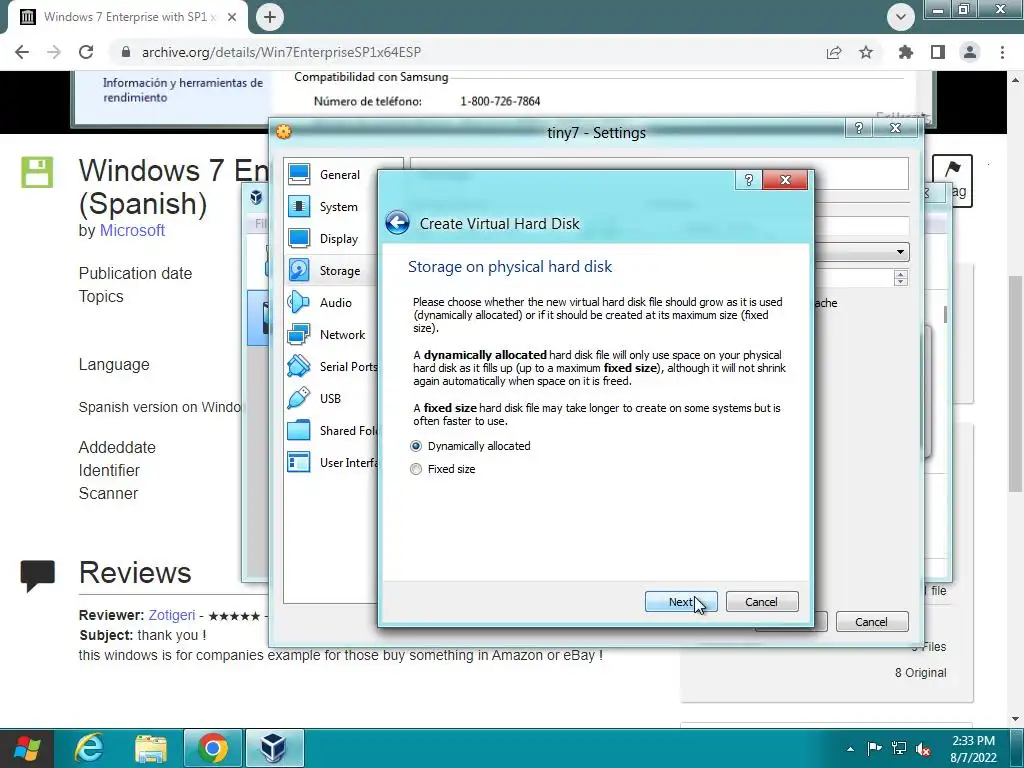Reload the archive.org page
The width and height of the screenshot is (1024, 768).
[86, 52]
